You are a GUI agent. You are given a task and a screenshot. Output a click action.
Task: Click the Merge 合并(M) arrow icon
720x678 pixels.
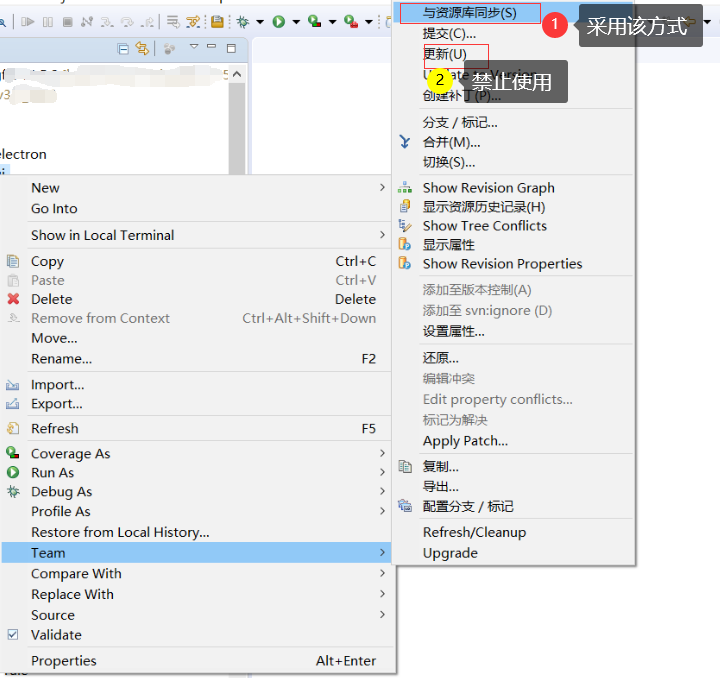pos(405,142)
